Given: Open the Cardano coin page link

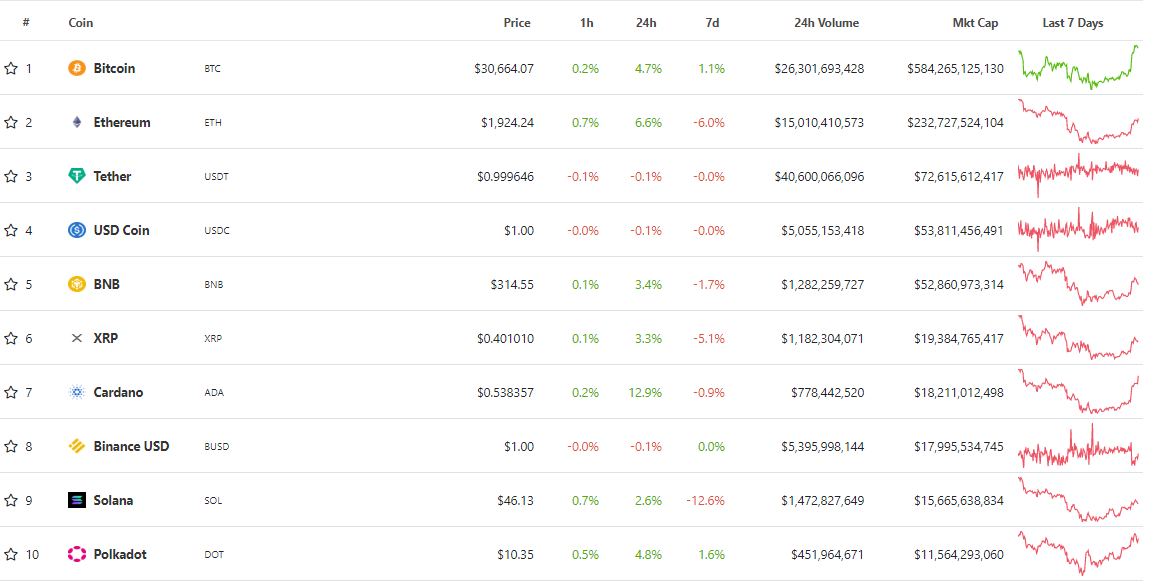Looking at the screenshot, I should click(x=118, y=392).
